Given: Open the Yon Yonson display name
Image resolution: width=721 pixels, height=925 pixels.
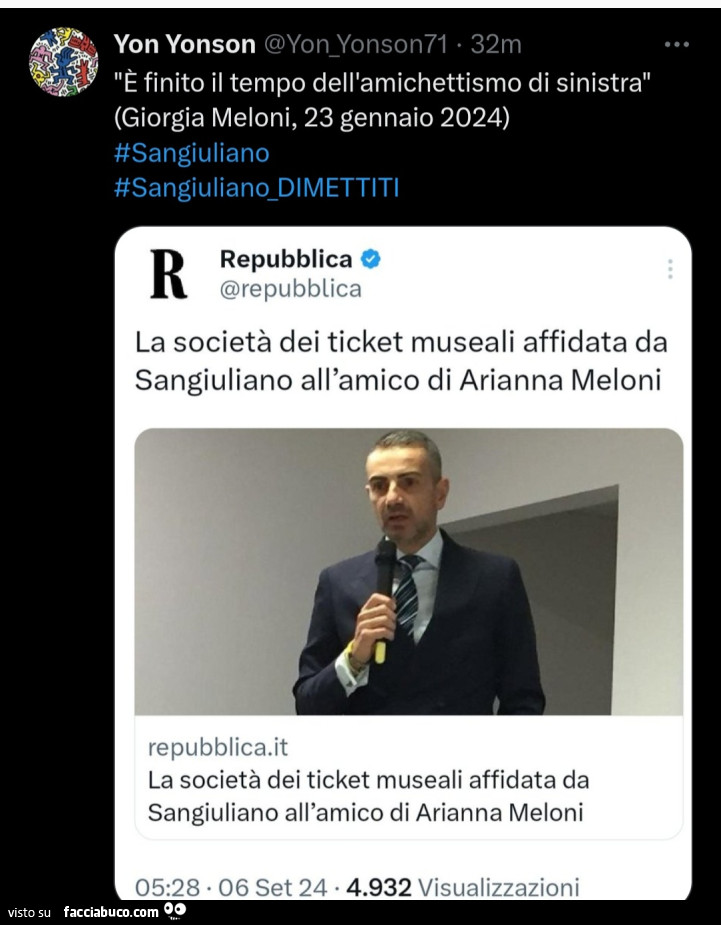Looking at the screenshot, I should [184, 44].
